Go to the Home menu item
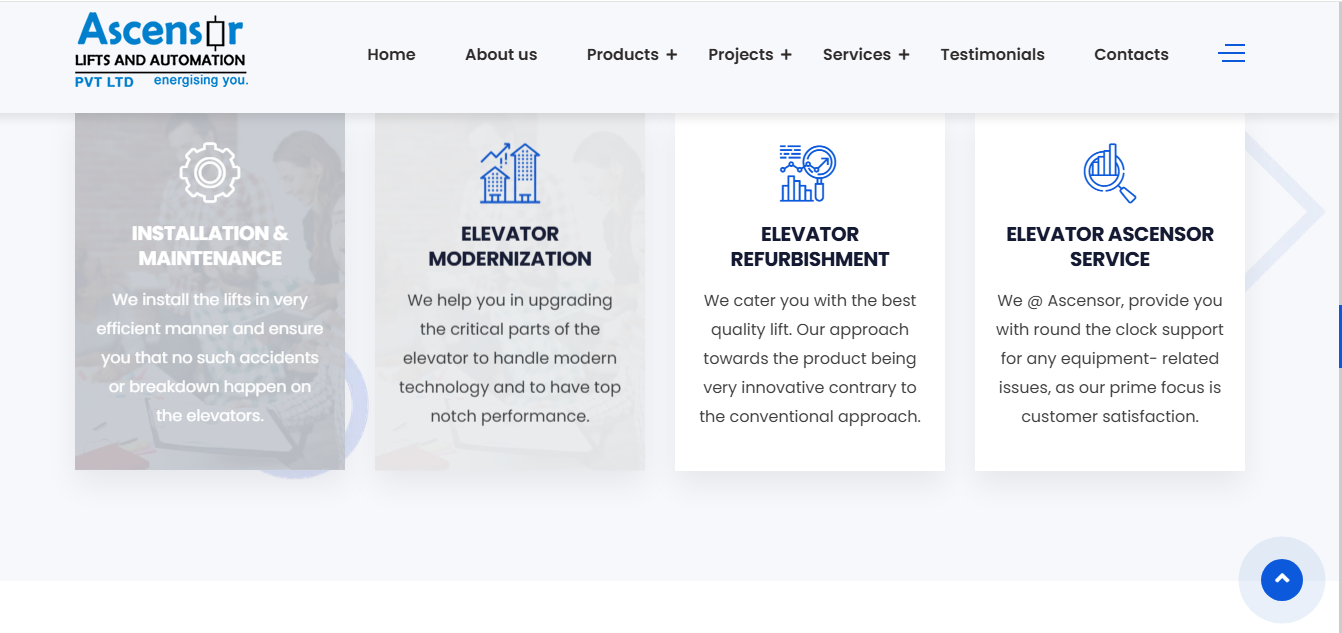The image size is (1342, 633). 391,55
